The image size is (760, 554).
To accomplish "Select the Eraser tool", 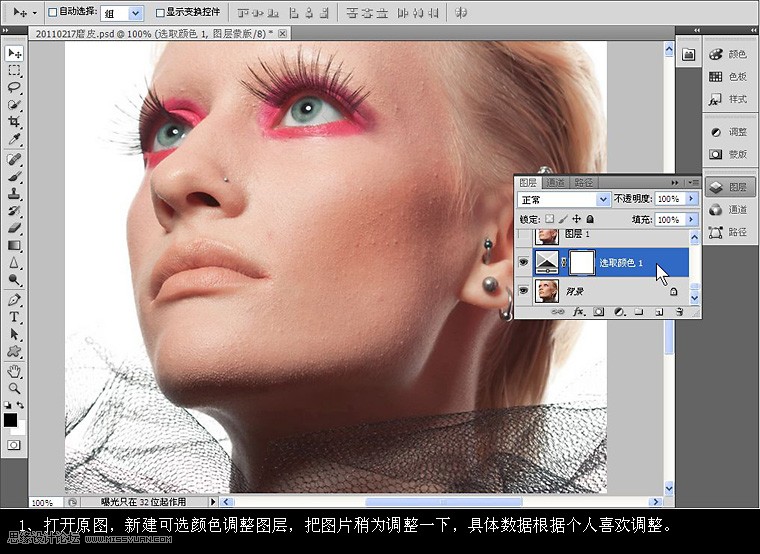I will (x=14, y=228).
